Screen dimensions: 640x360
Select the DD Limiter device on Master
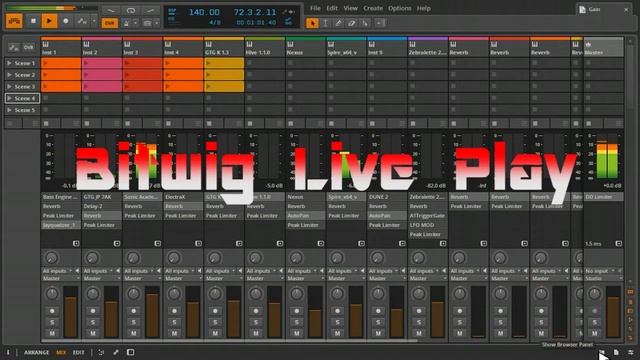click(x=603, y=197)
